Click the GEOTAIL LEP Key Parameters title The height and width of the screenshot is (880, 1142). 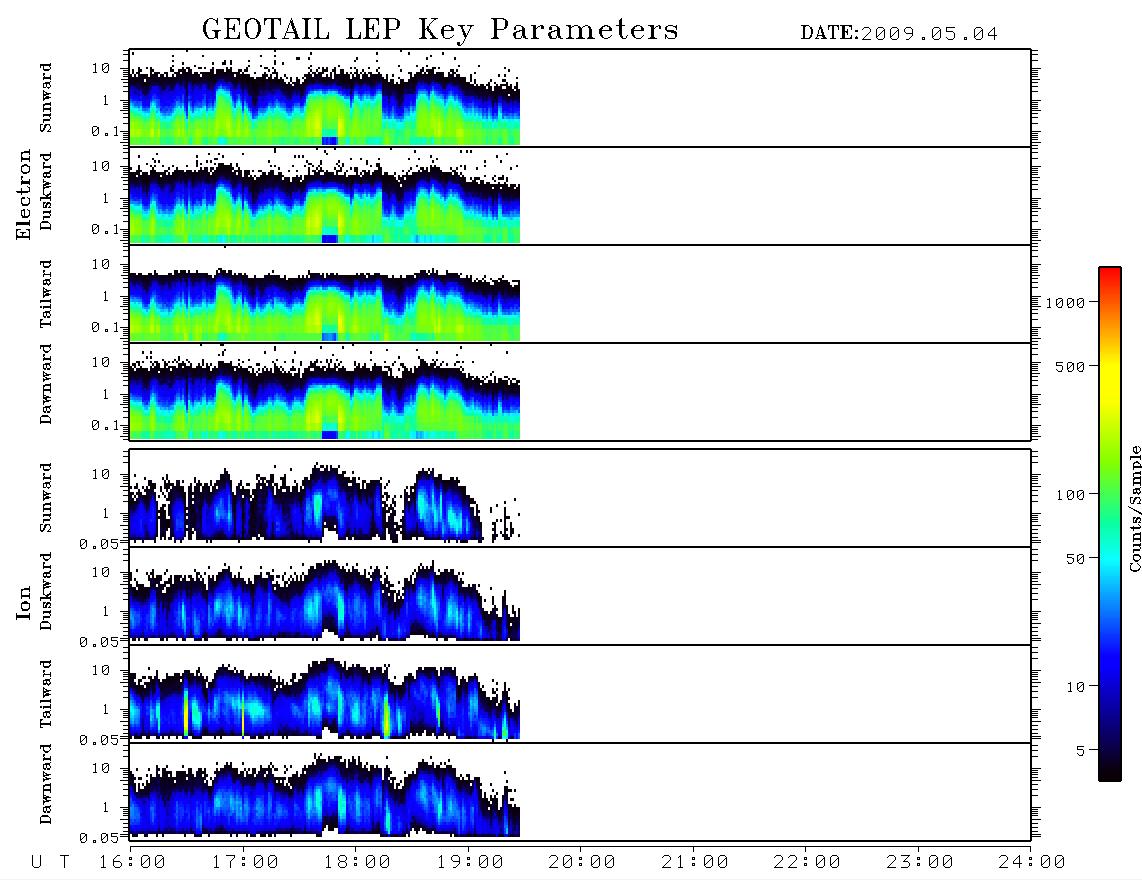point(440,30)
